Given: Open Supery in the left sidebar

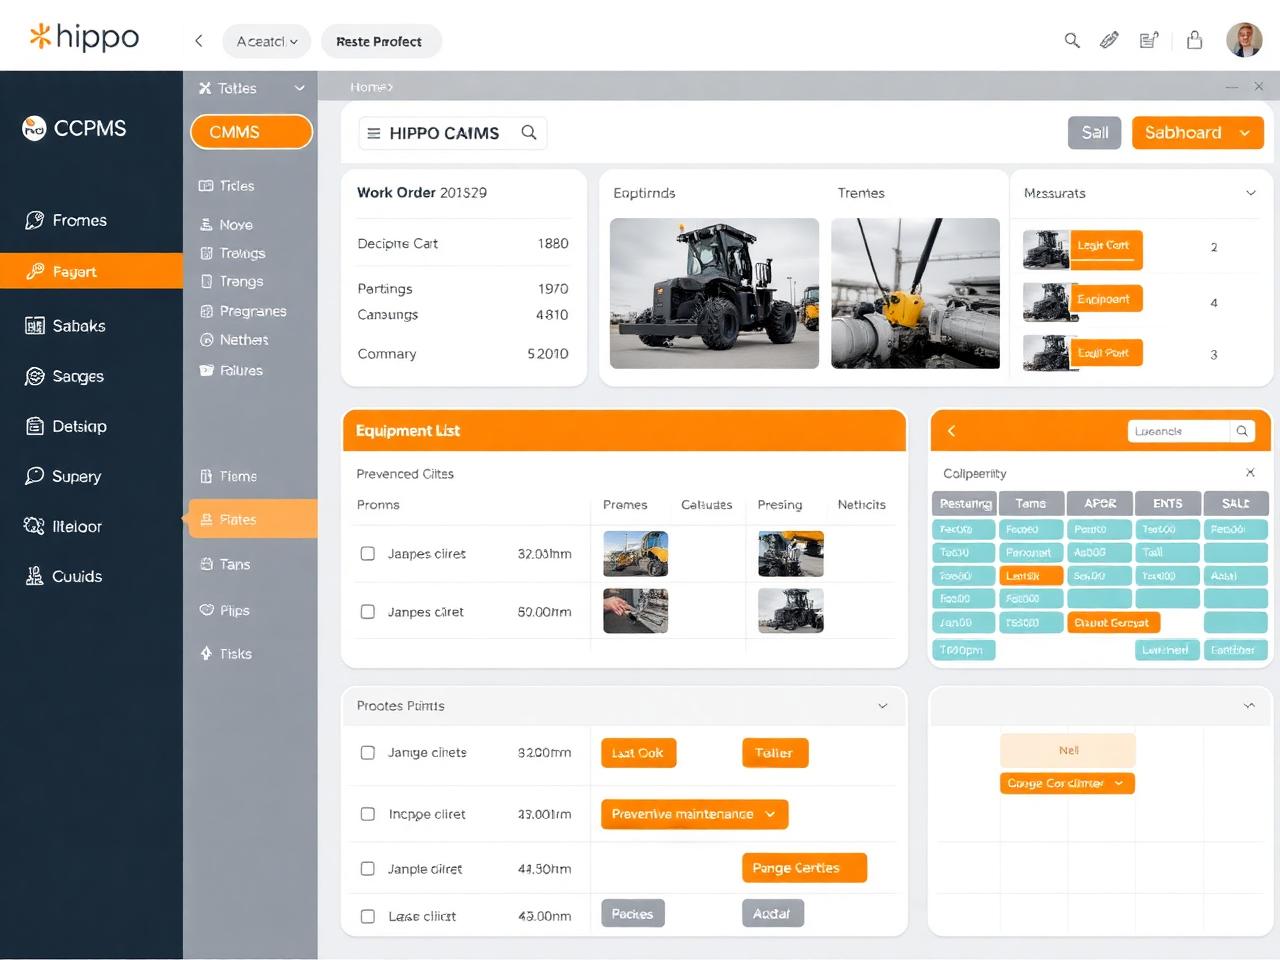Looking at the screenshot, I should coord(63,476).
